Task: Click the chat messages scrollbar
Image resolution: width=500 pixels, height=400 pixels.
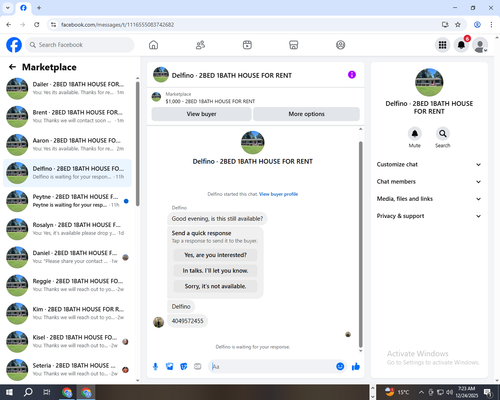Action: click(x=360, y=244)
